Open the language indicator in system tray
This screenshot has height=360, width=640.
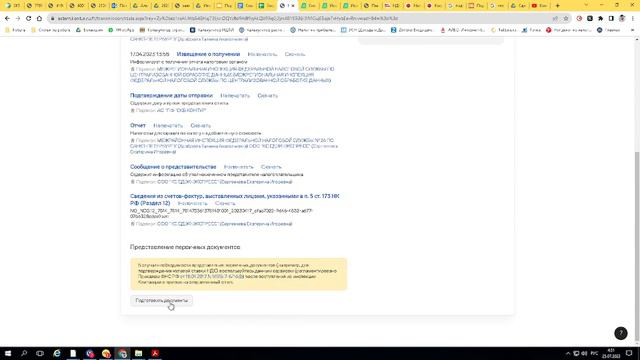[594, 353]
